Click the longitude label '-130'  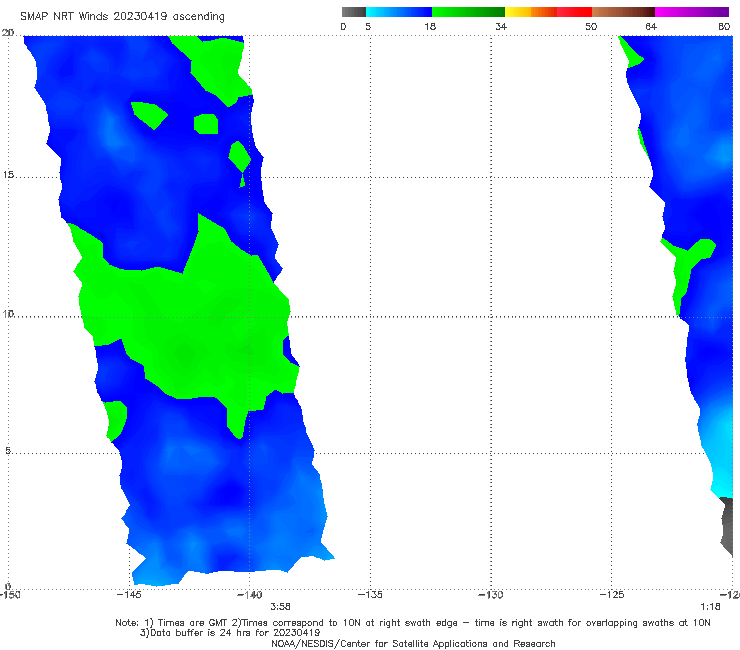click(491, 595)
